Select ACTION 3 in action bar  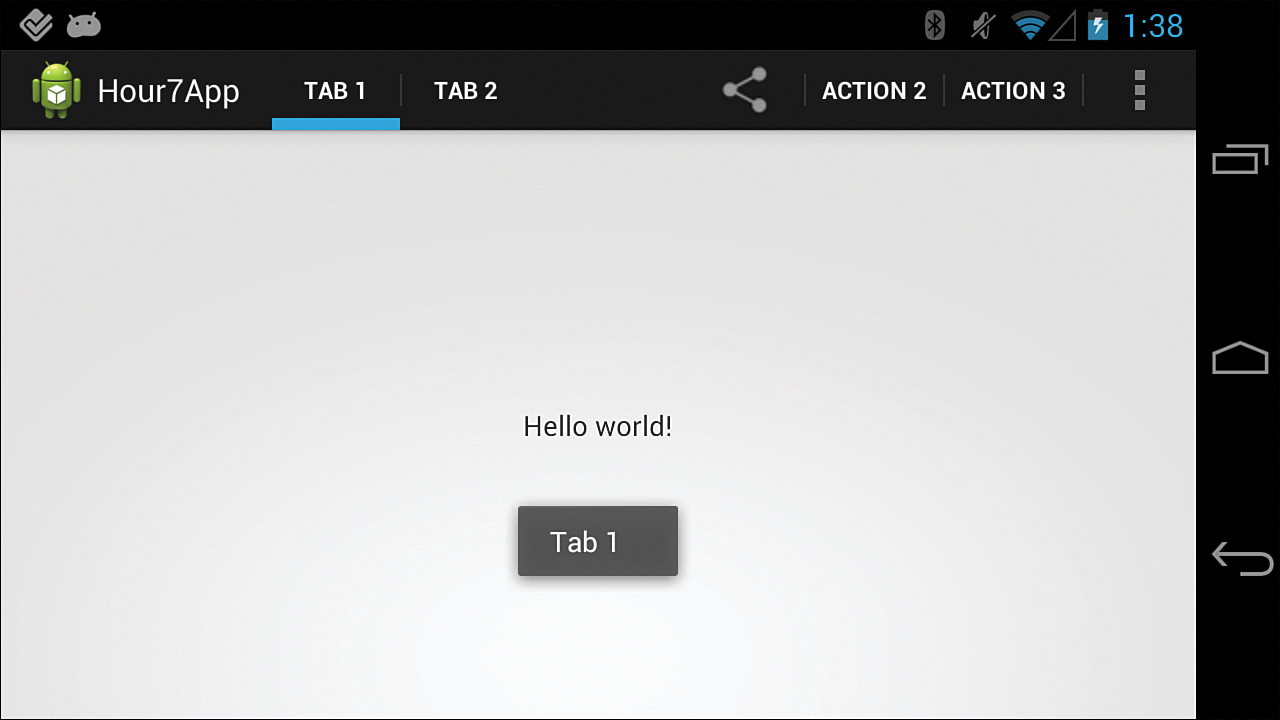(1013, 91)
